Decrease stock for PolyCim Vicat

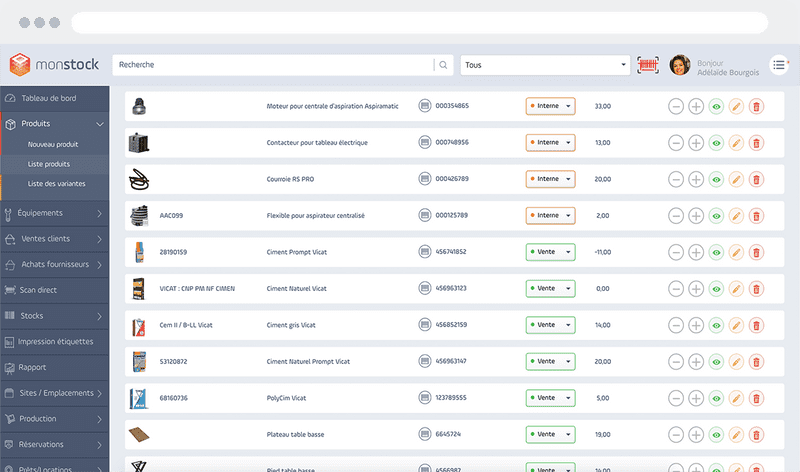point(676,398)
